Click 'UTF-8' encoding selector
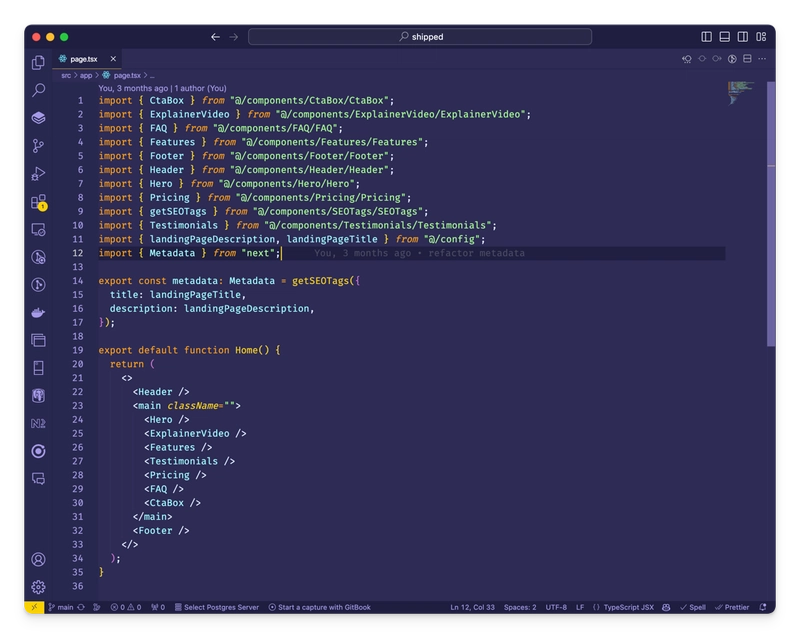The height and width of the screenshot is (638, 800). click(556, 607)
